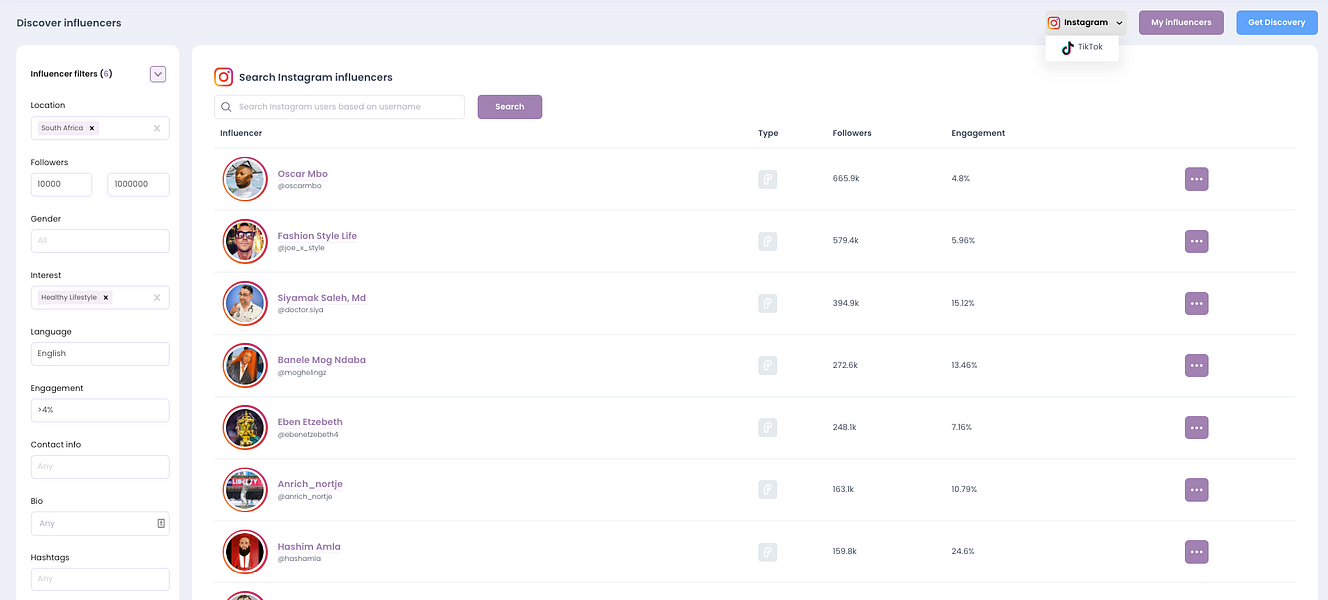The image size is (1328, 600).
Task: Collapse the Influencer filters panel
Action: (158, 74)
